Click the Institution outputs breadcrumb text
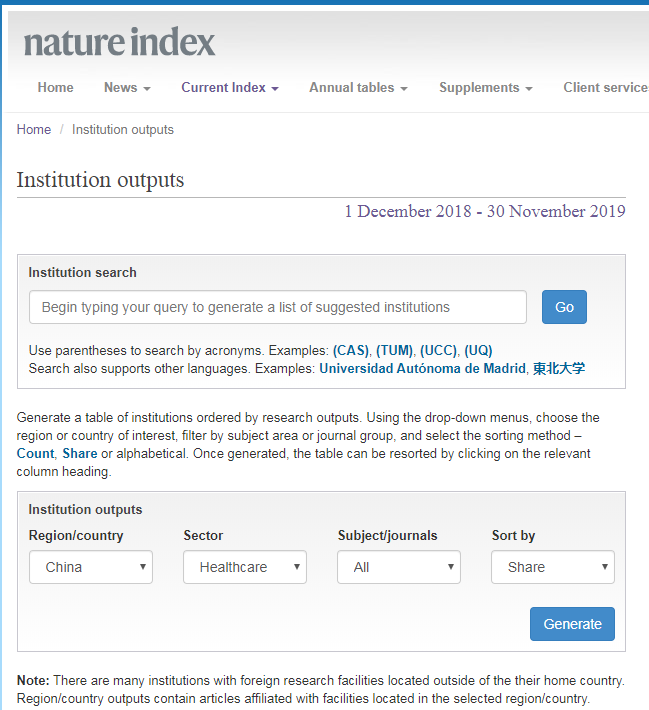This screenshot has height=710, width=649. click(123, 130)
